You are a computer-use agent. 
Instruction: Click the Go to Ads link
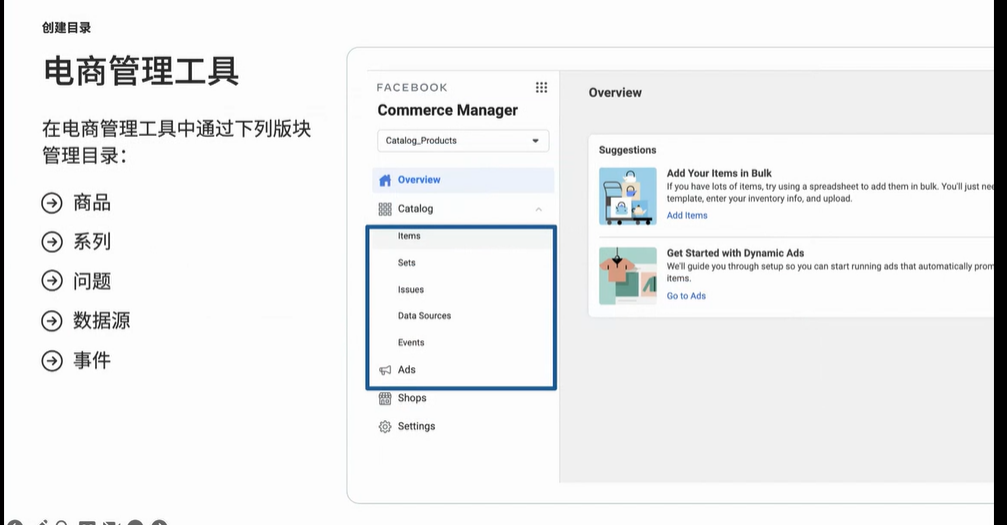[686, 296]
